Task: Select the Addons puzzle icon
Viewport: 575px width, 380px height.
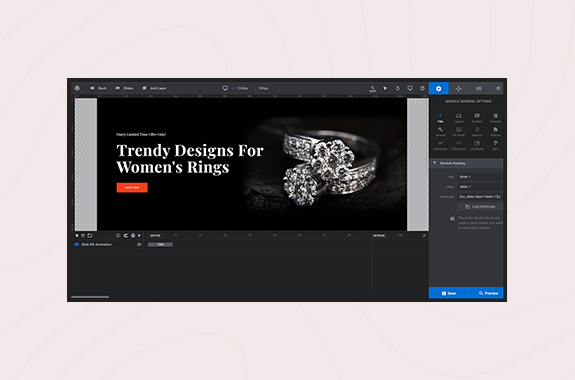Action: coord(495,132)
